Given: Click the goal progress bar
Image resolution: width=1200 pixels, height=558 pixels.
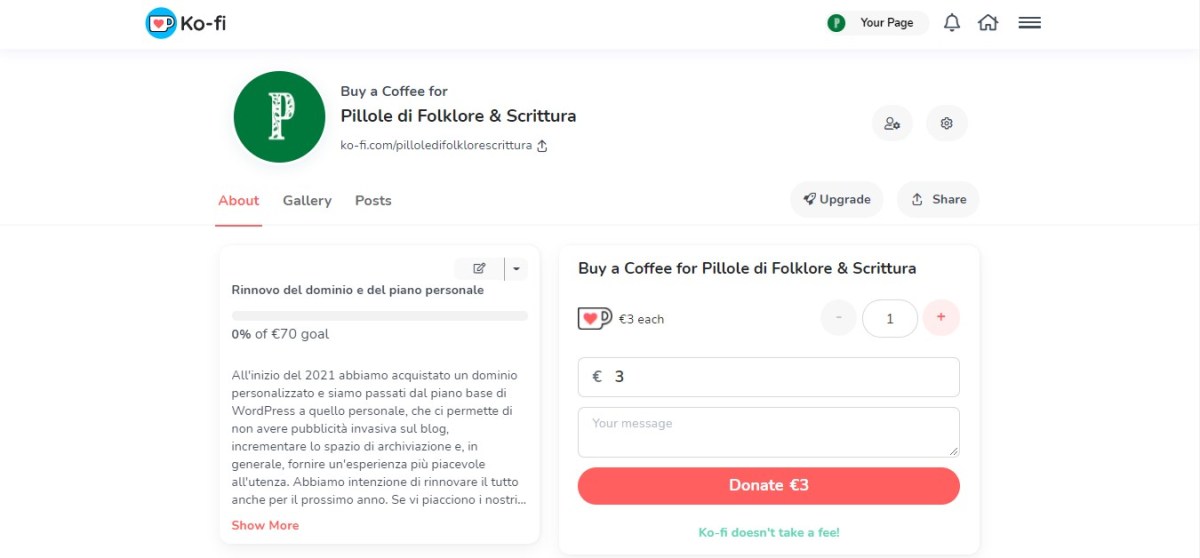Looking at the screenshot, I should pyautogui.click(x=380, y=316).
